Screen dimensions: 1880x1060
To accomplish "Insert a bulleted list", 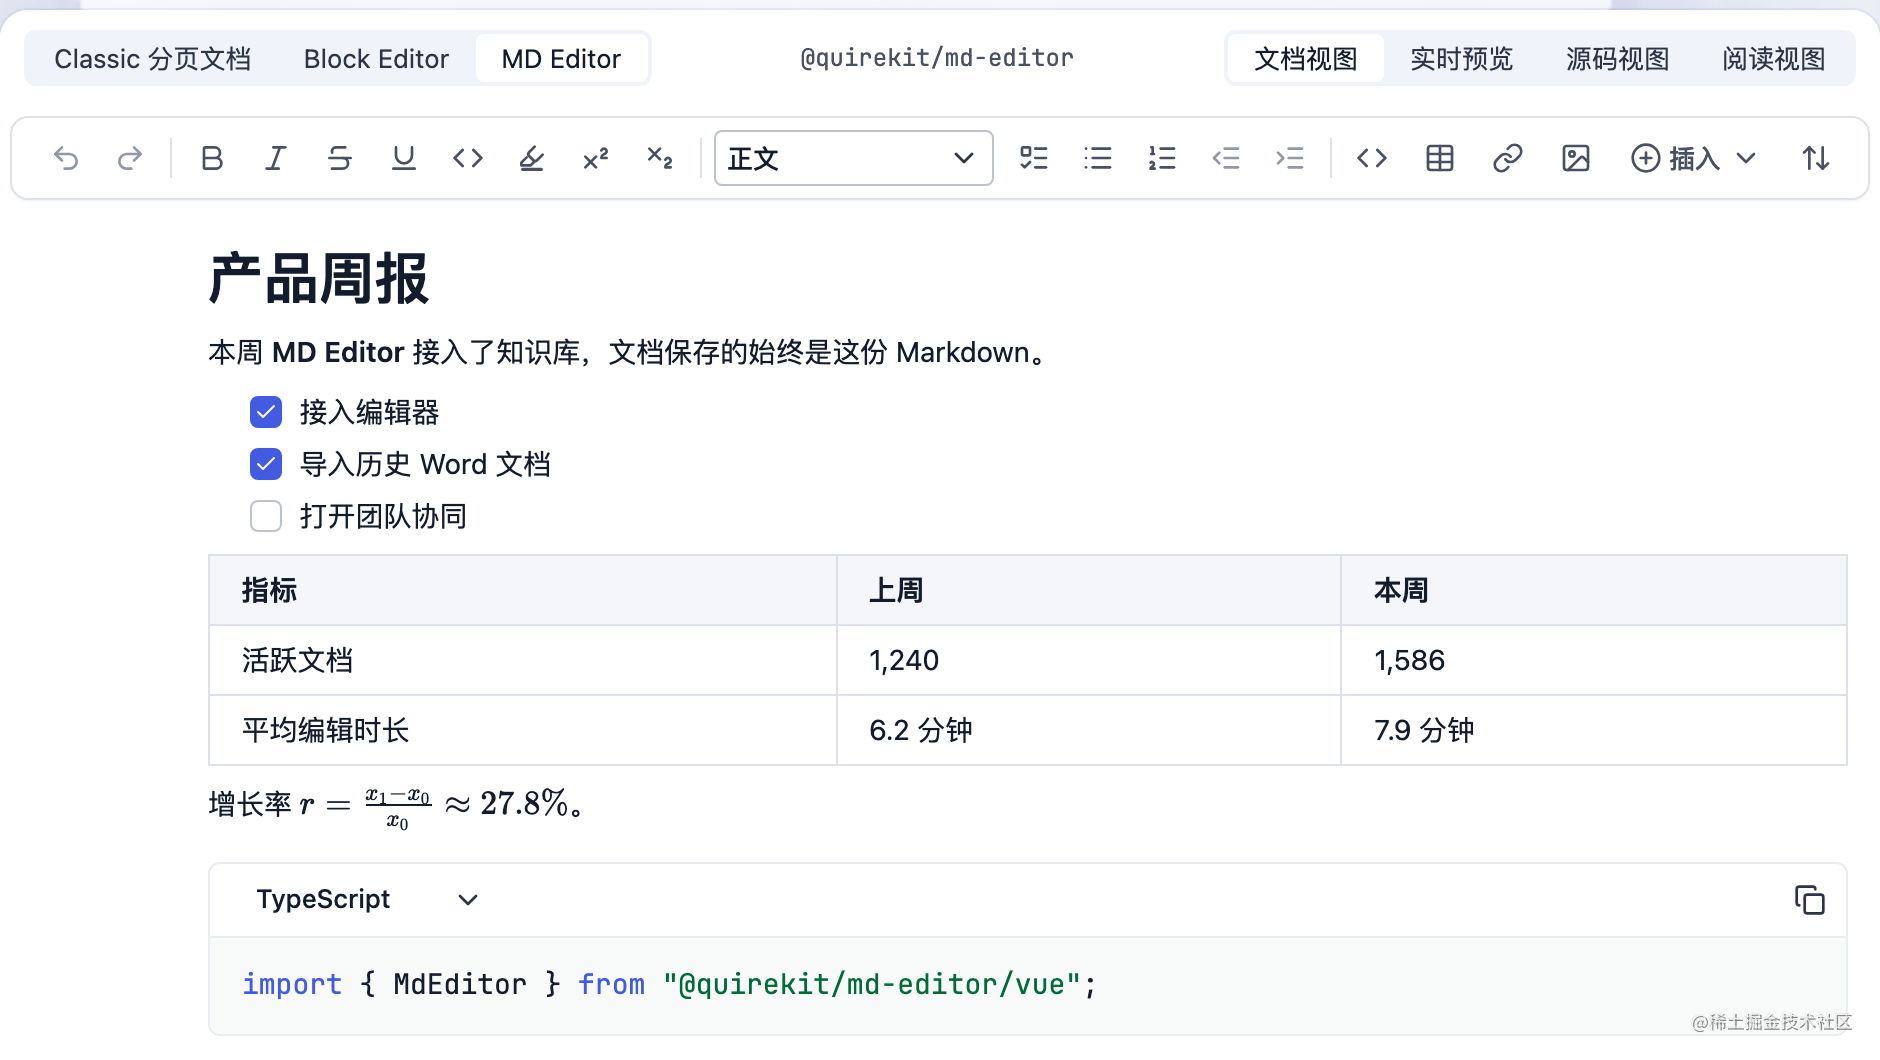I will [x=1098, y=158].
